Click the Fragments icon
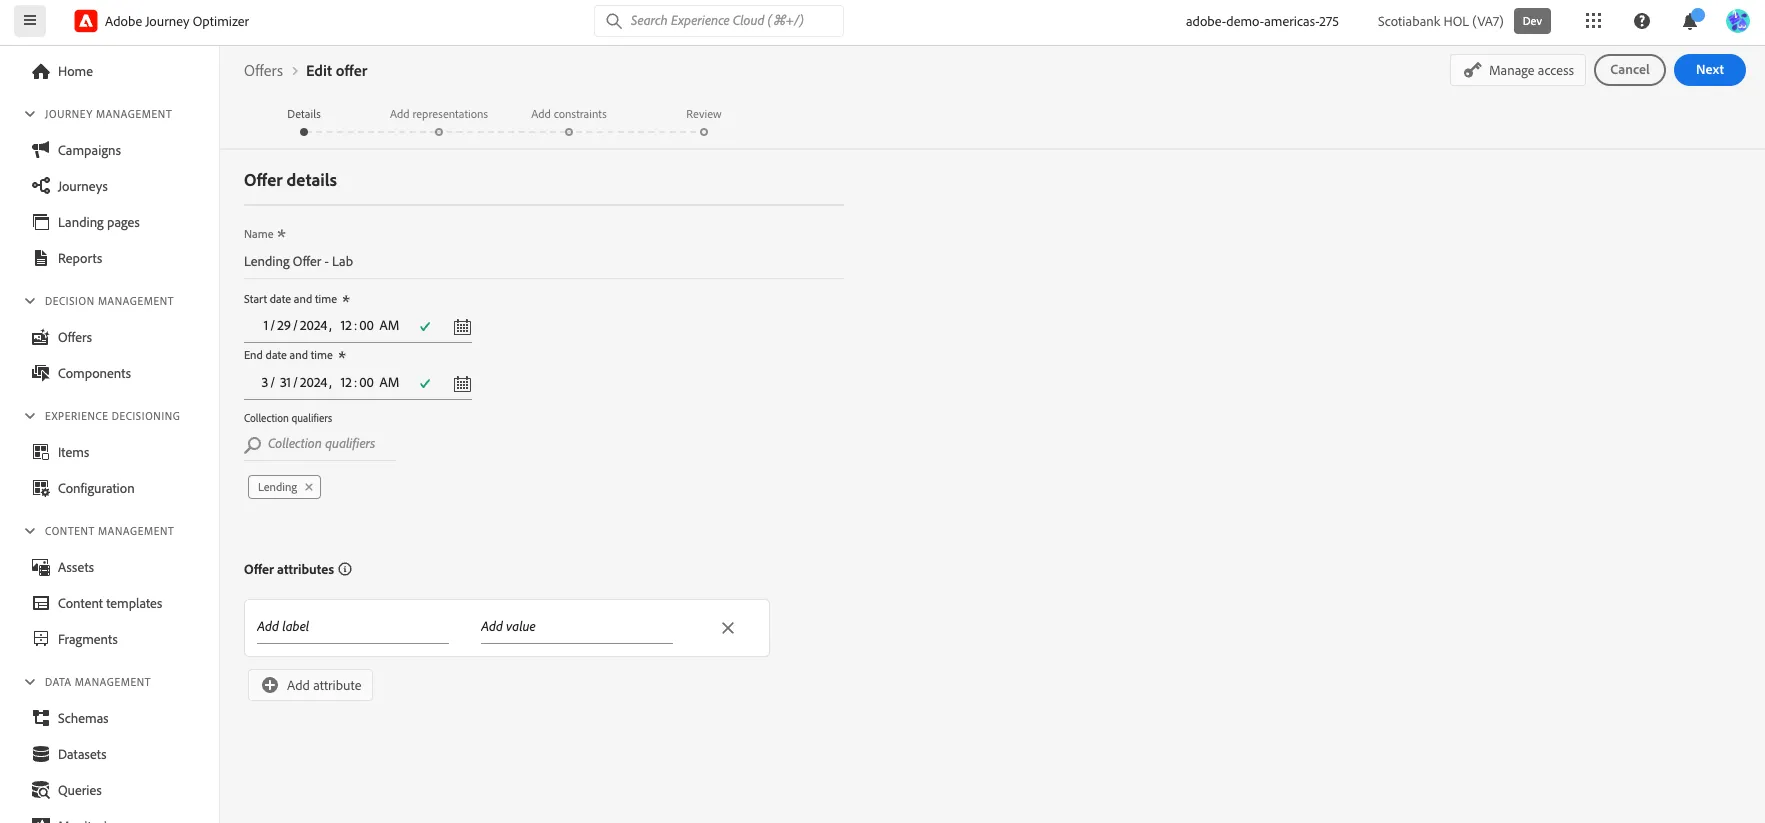This screenshot has height=823, width=1765. [x=41, y=639]
